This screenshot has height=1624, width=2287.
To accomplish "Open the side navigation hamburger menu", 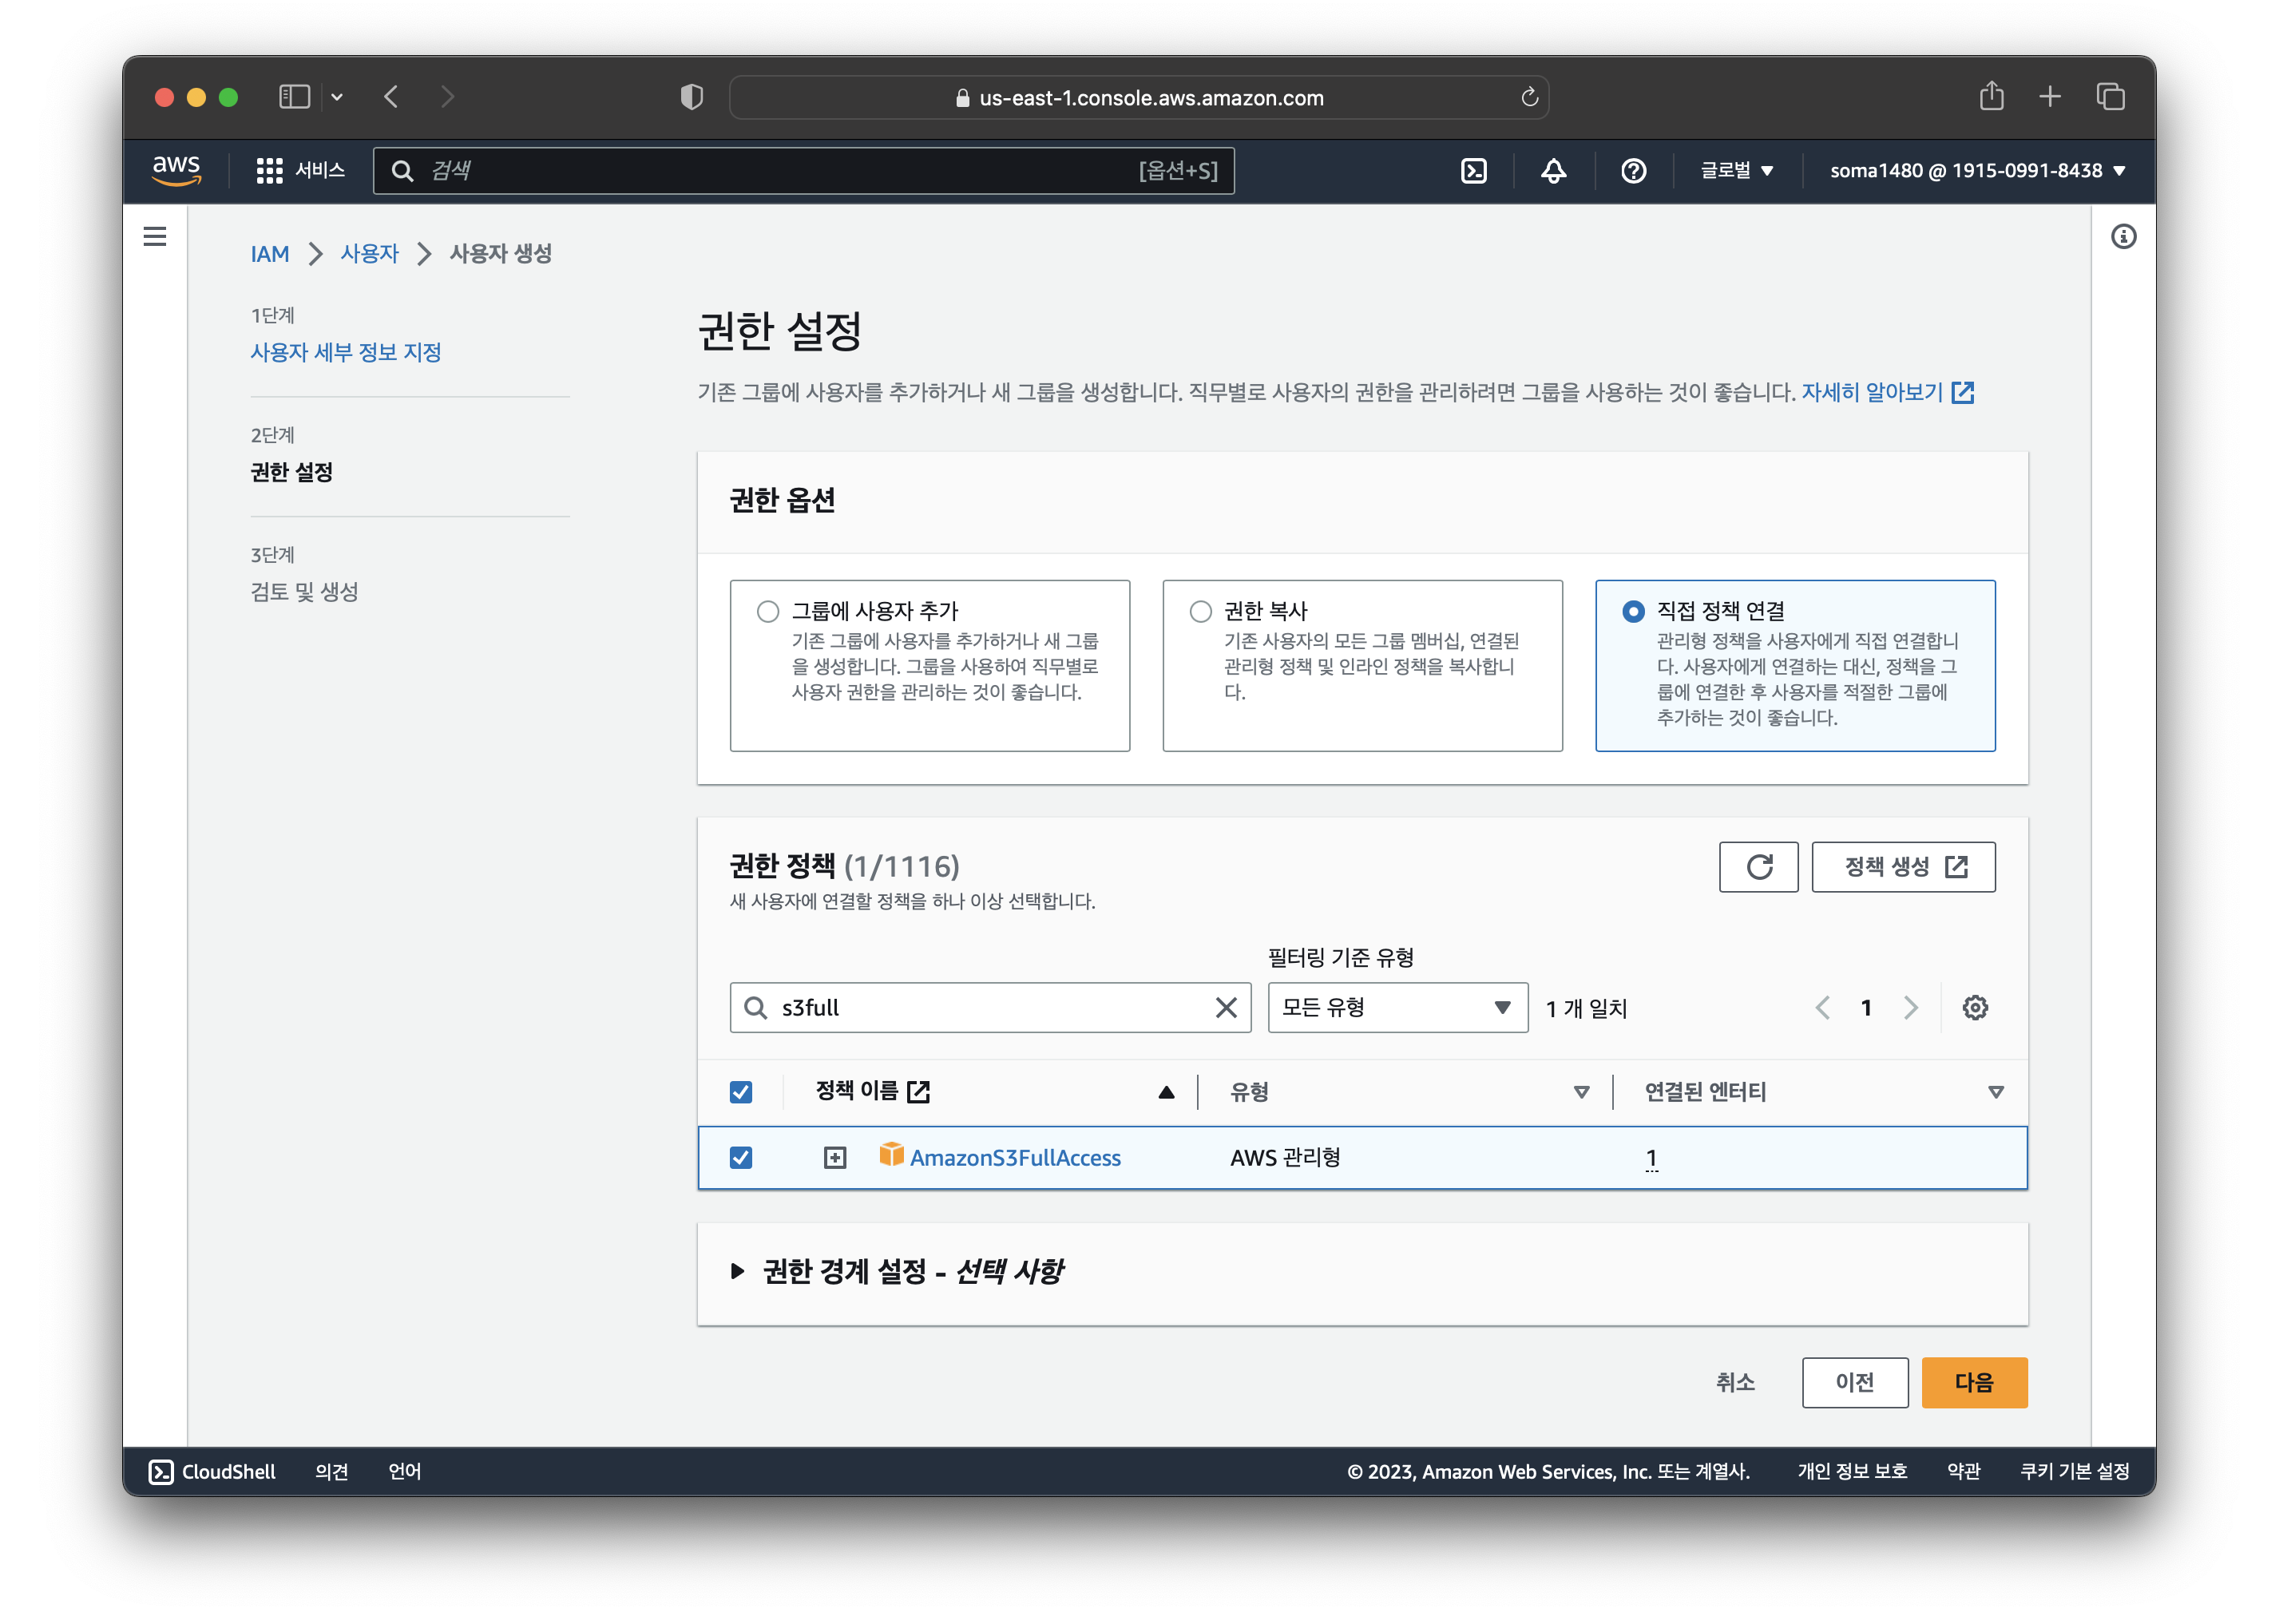I will [155, 237].
